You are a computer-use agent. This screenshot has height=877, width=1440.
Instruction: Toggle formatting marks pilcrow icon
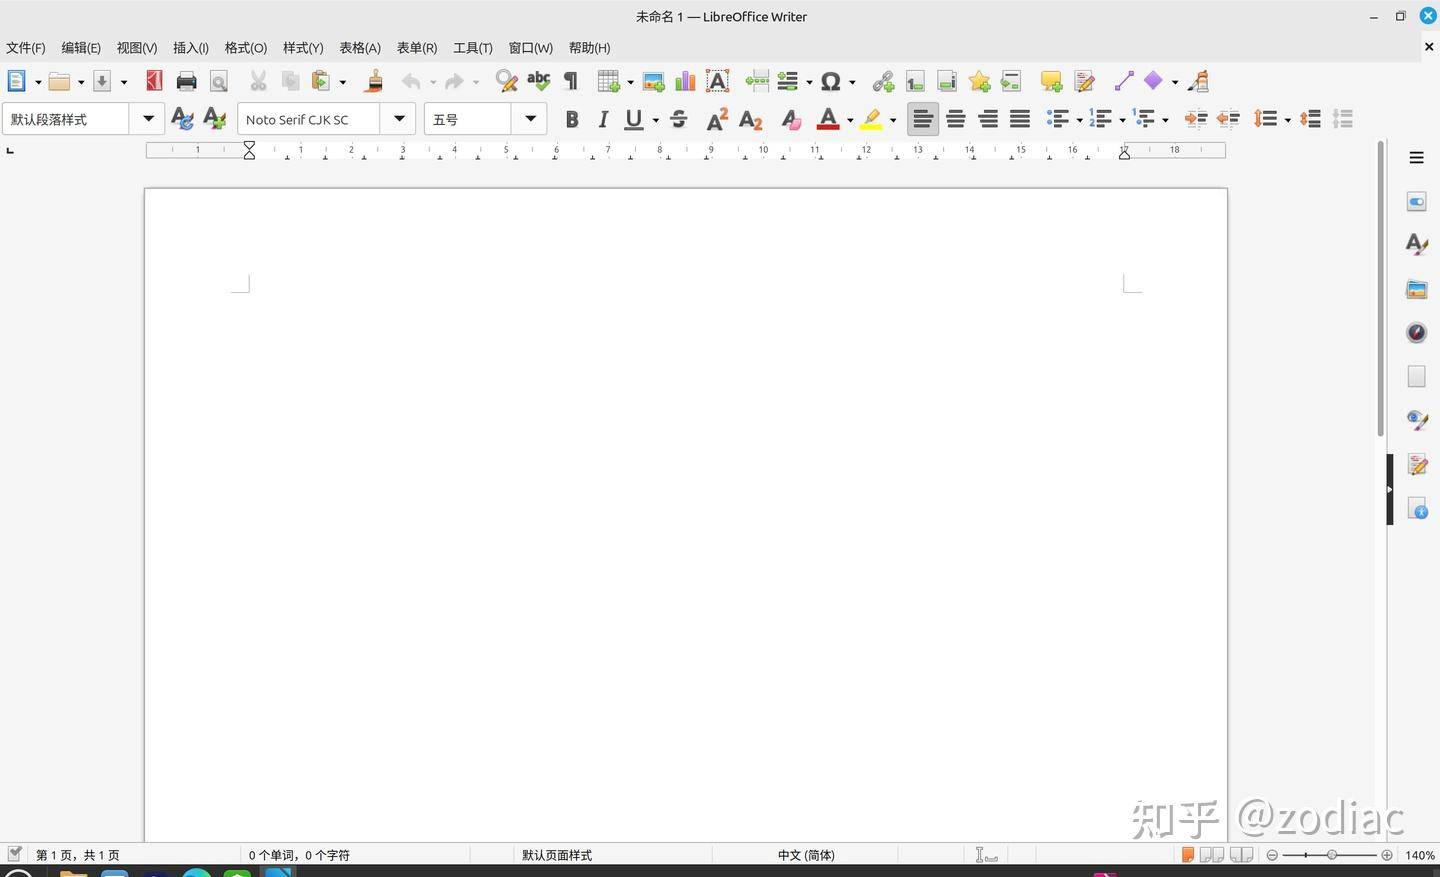pos(571,81)
